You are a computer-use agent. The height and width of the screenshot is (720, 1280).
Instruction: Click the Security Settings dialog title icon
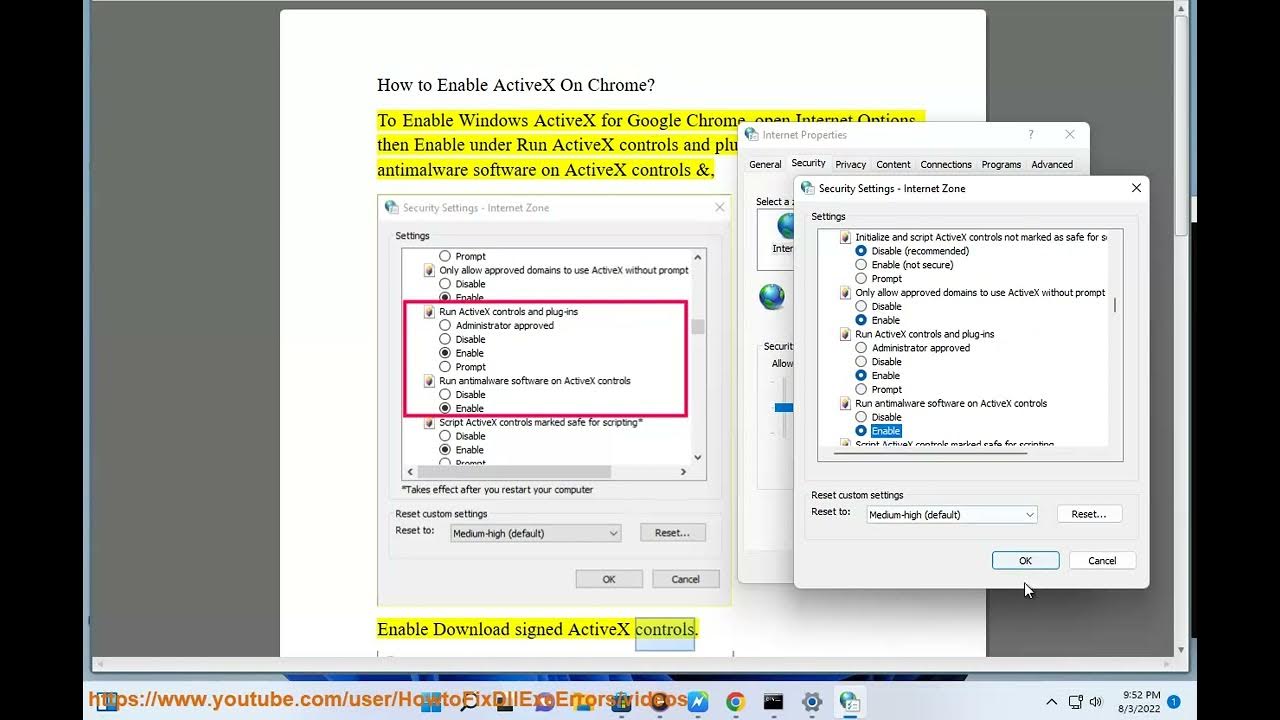point(808,188)
